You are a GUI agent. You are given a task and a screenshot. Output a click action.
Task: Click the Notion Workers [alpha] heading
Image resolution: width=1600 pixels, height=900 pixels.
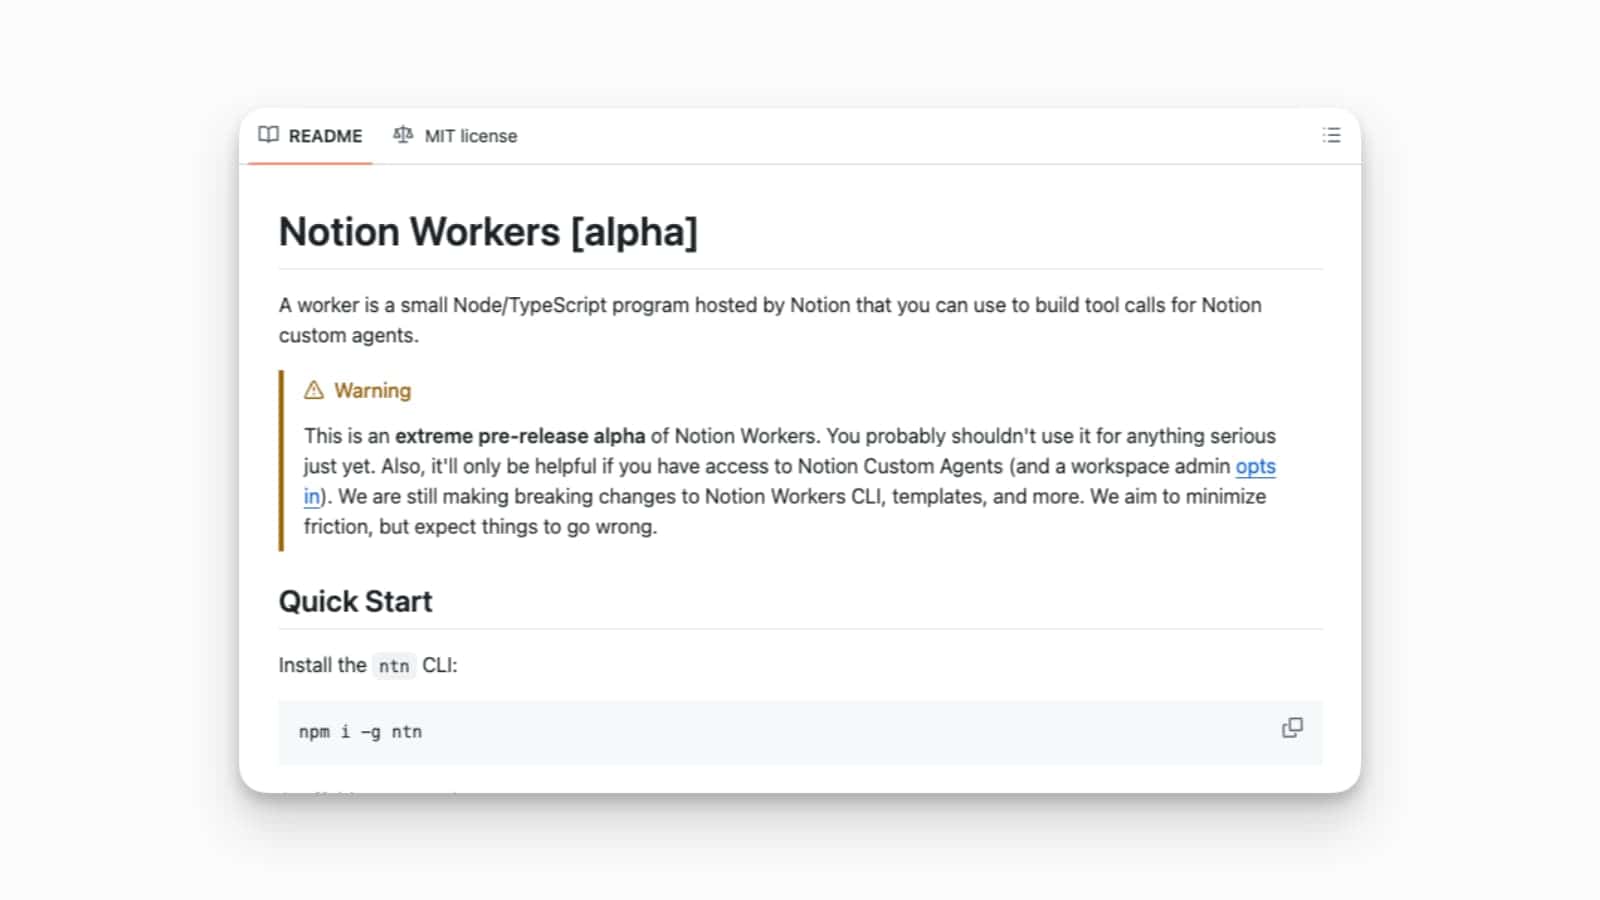[x=488, y=231]
